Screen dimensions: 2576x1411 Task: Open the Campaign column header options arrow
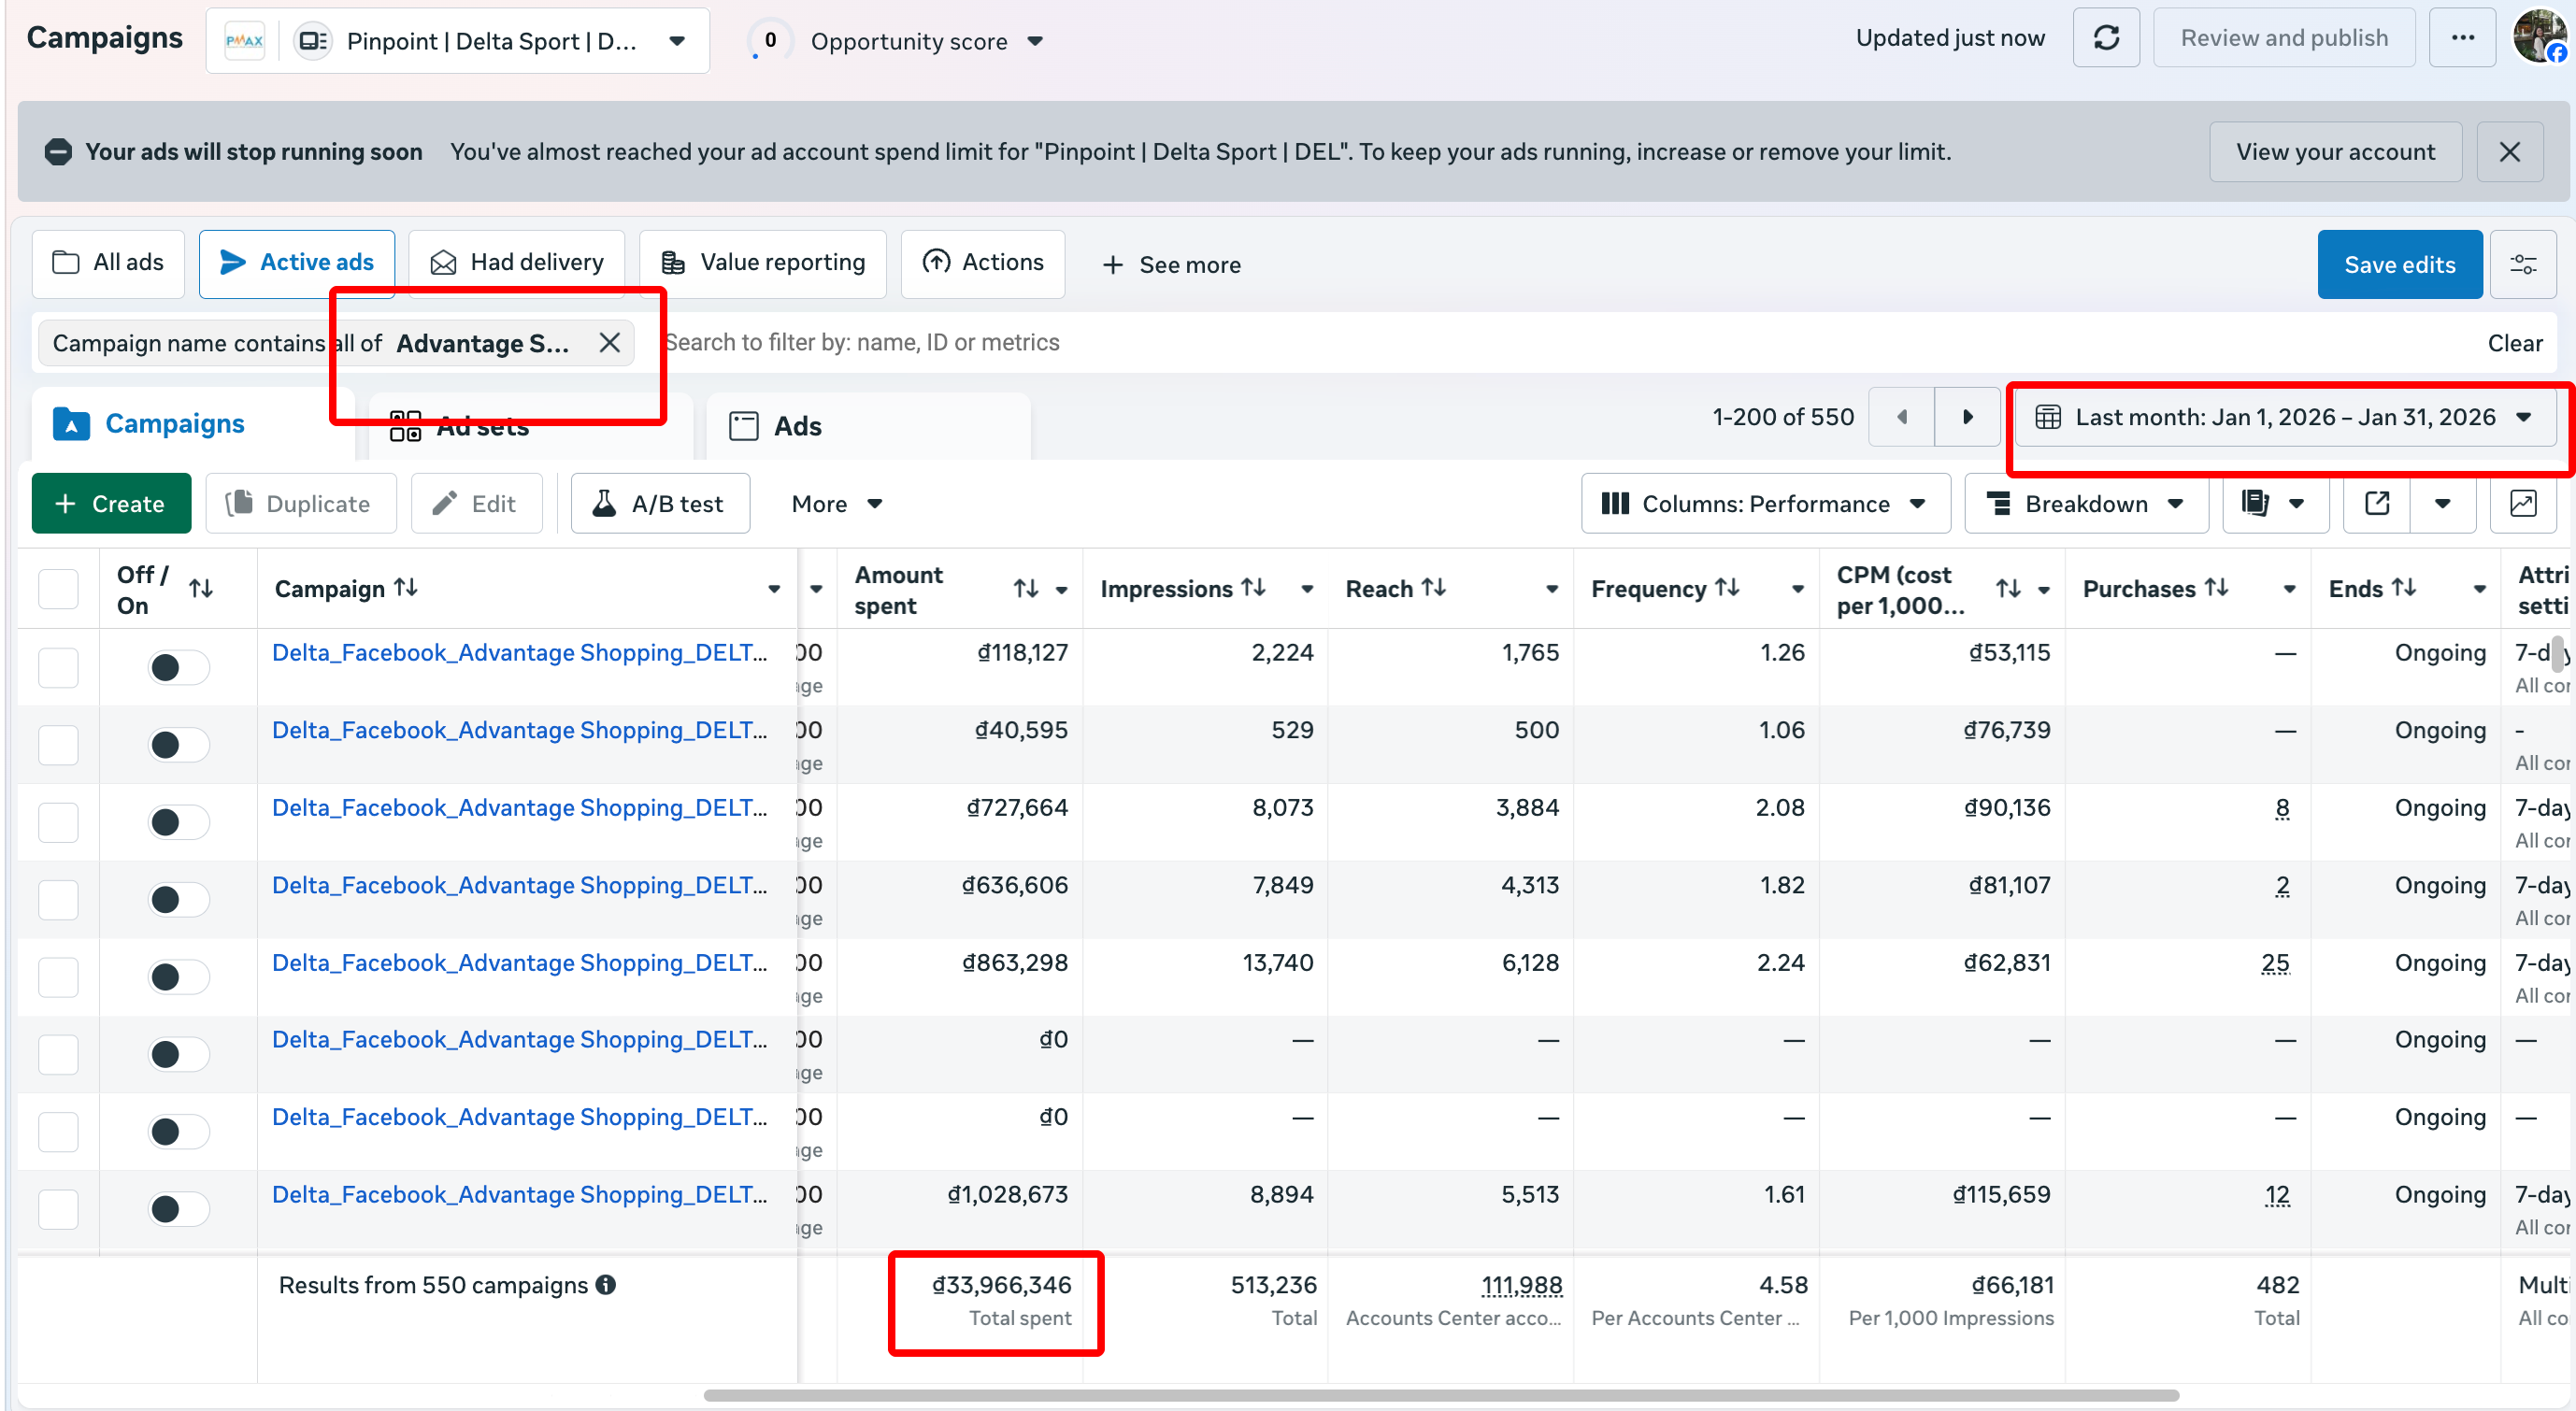(x=774, y=589)
